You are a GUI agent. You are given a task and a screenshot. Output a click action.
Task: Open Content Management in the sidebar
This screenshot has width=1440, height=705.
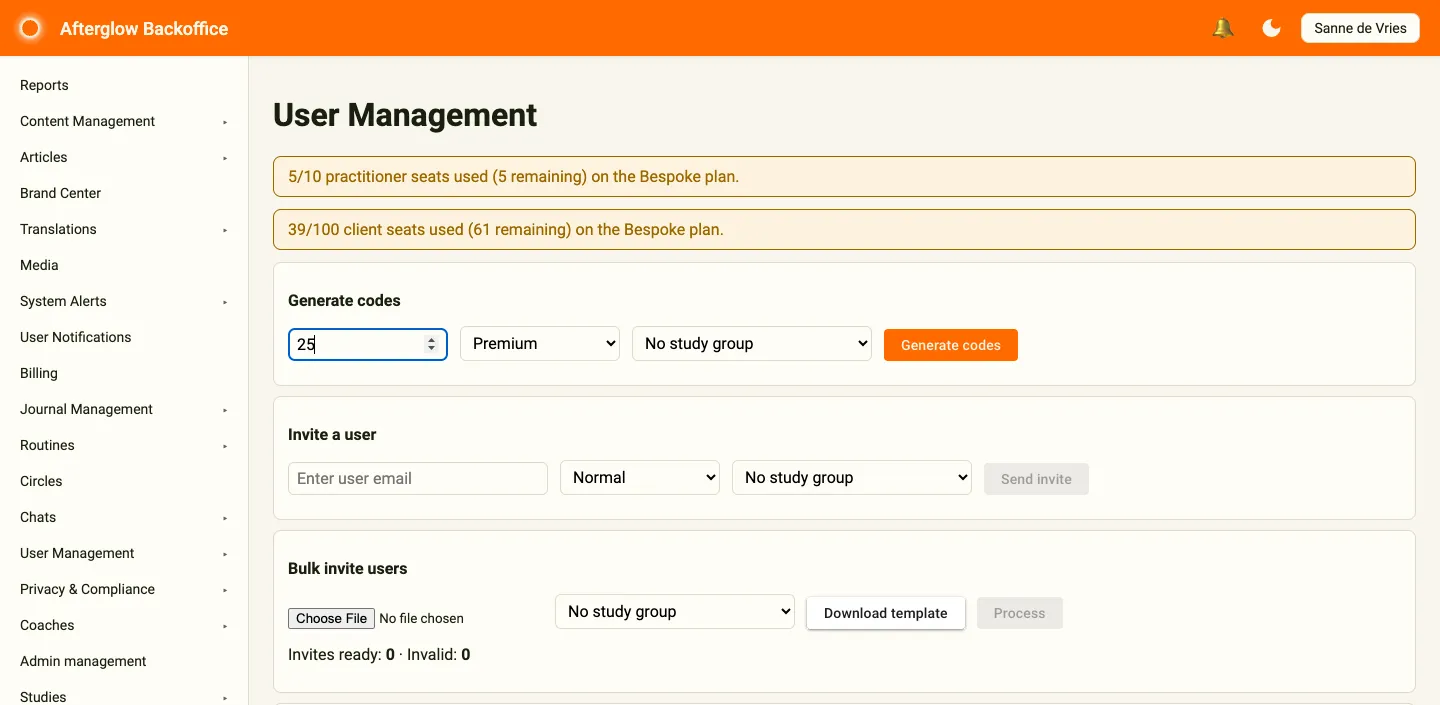87,121
